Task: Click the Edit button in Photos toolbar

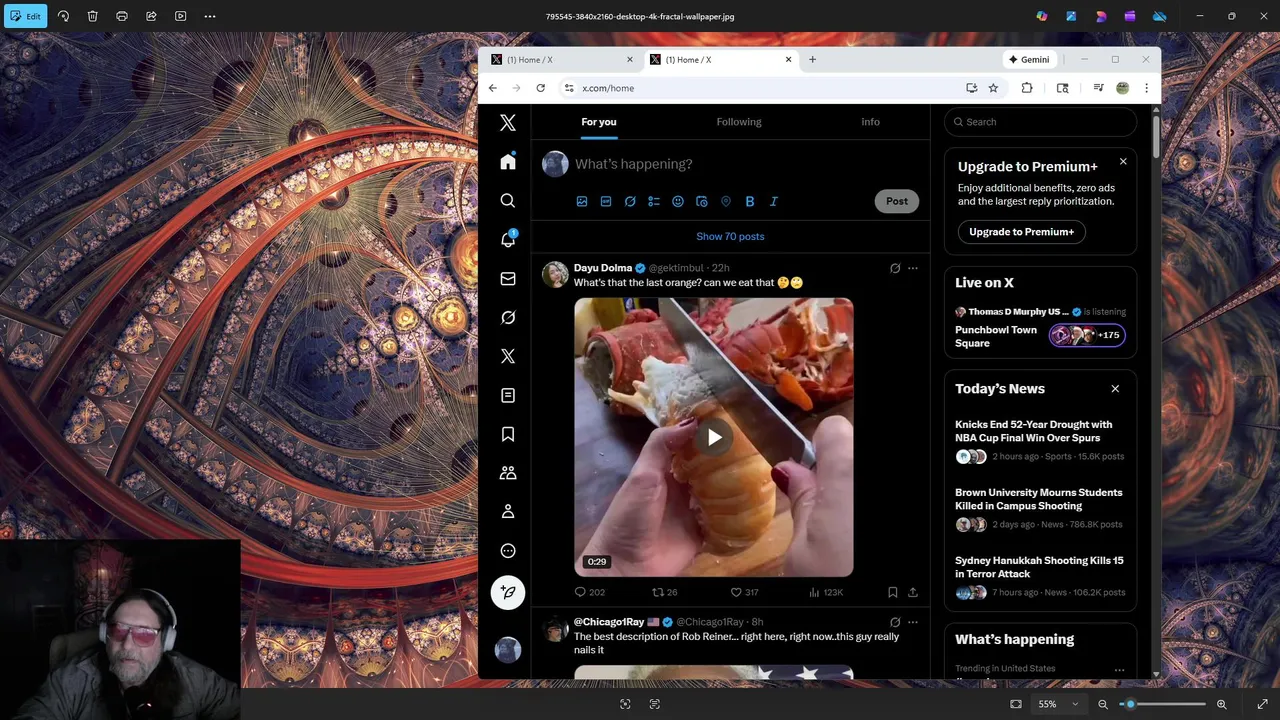Action: click(x=25, y=16)
